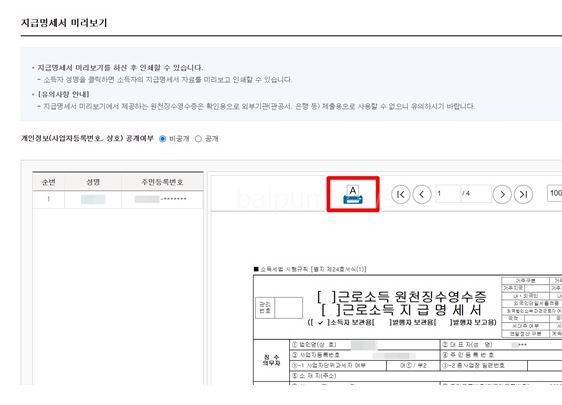Click the 관리번호 box in the form
The image size is (562, 405).
[x=279, y=308]
